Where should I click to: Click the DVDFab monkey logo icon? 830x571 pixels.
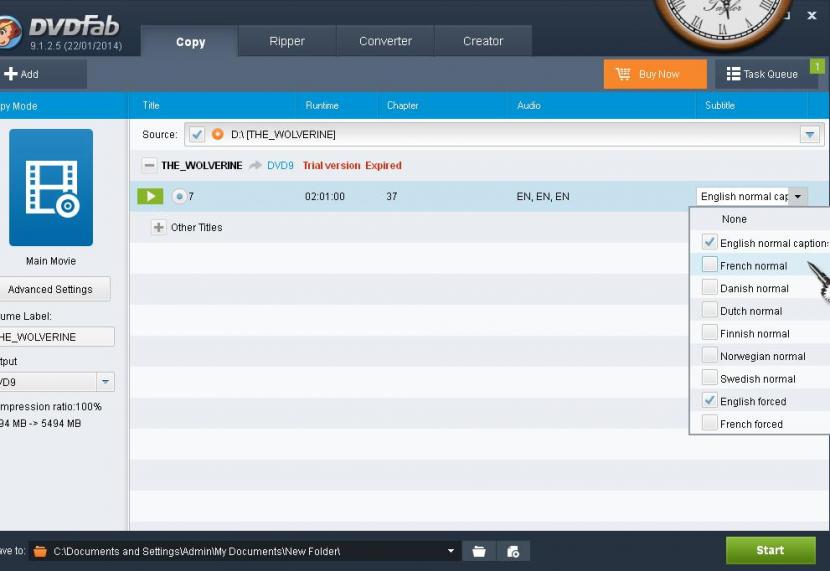(x=10, y=32)
